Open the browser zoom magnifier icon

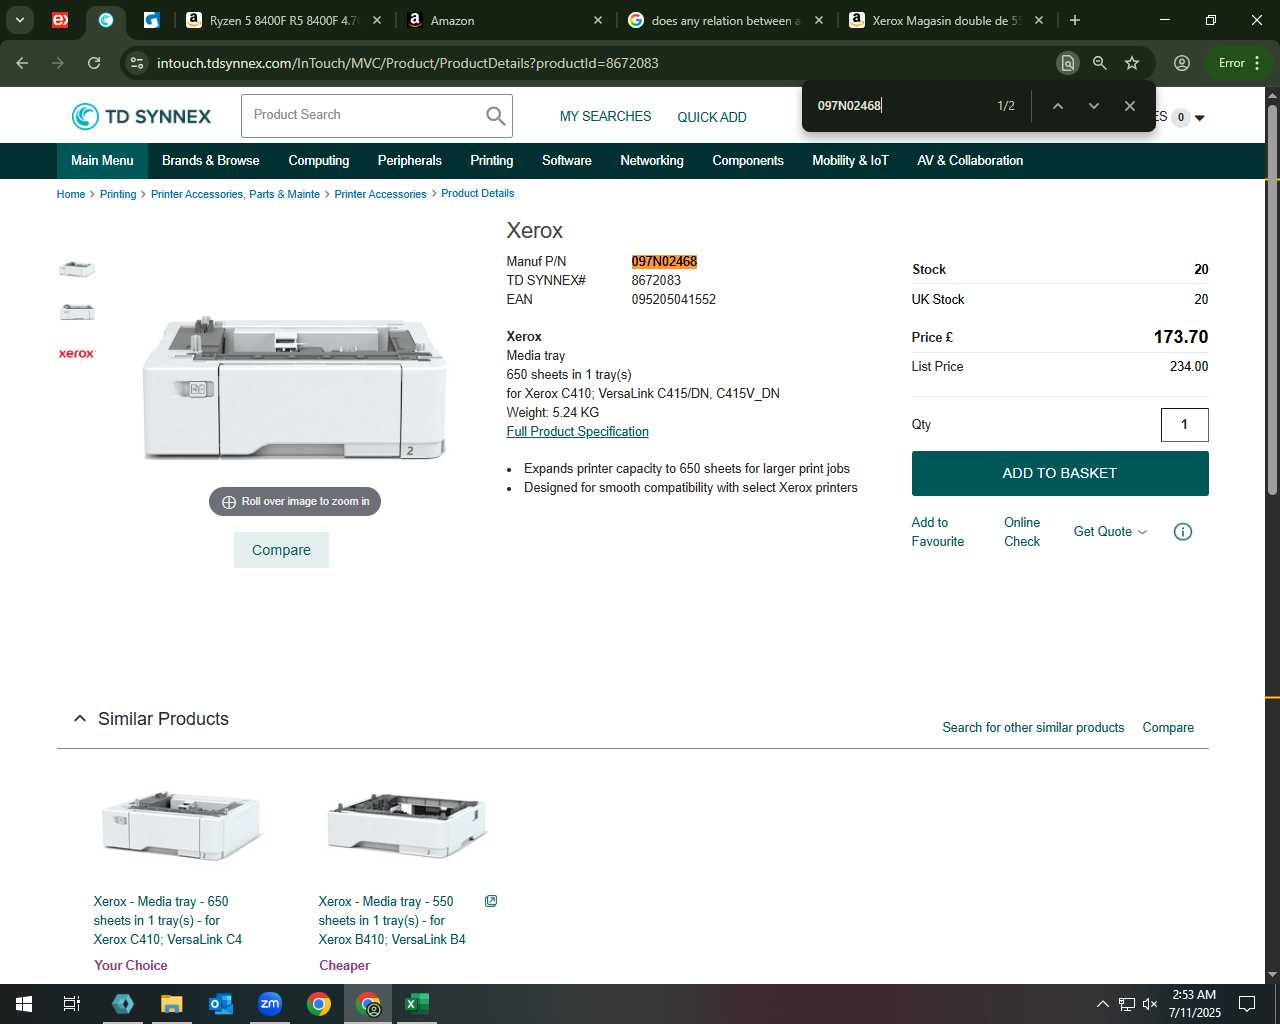pos(1099,63)
